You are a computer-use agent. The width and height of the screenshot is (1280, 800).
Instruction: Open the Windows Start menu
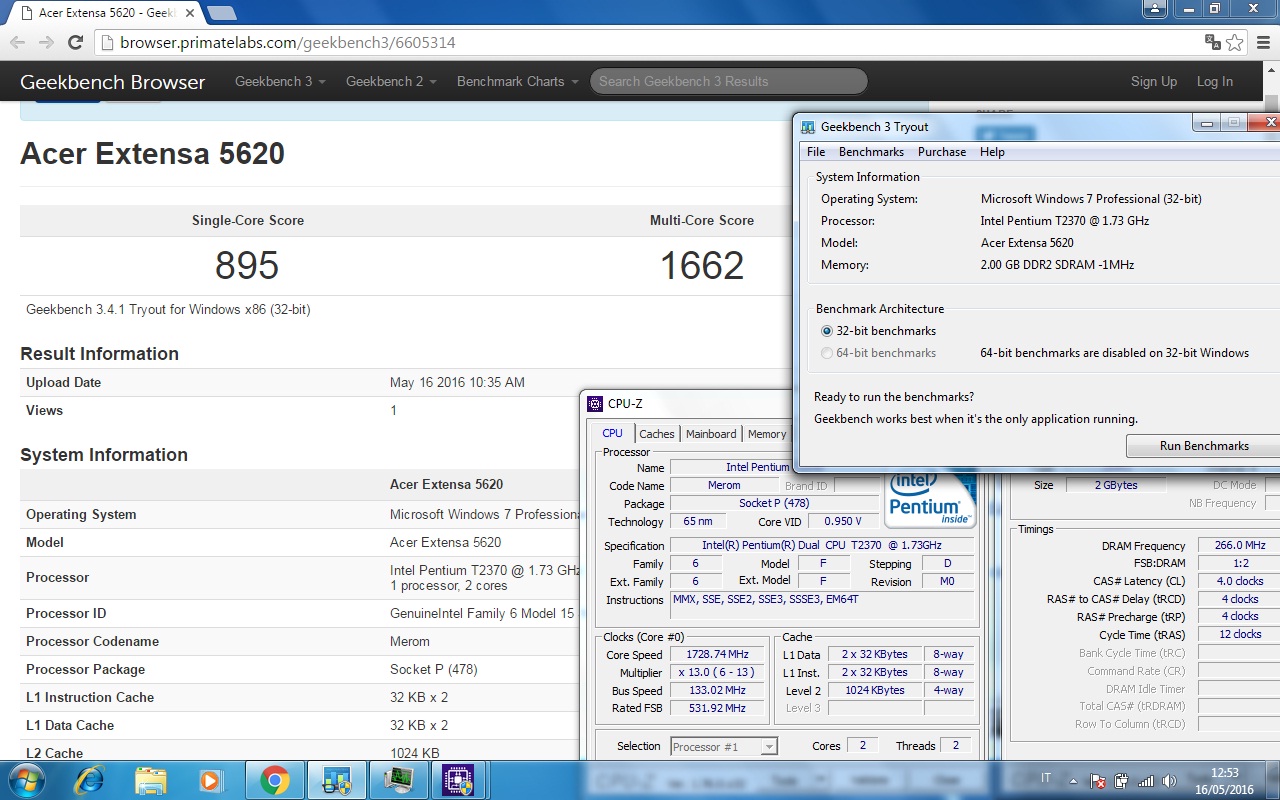(25, 779)
